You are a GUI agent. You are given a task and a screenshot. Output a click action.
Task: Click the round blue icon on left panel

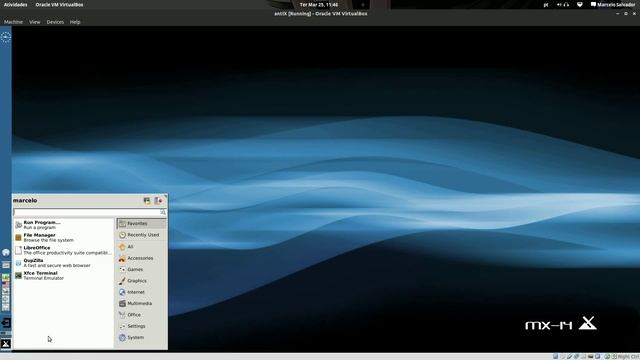pos(6,253)
